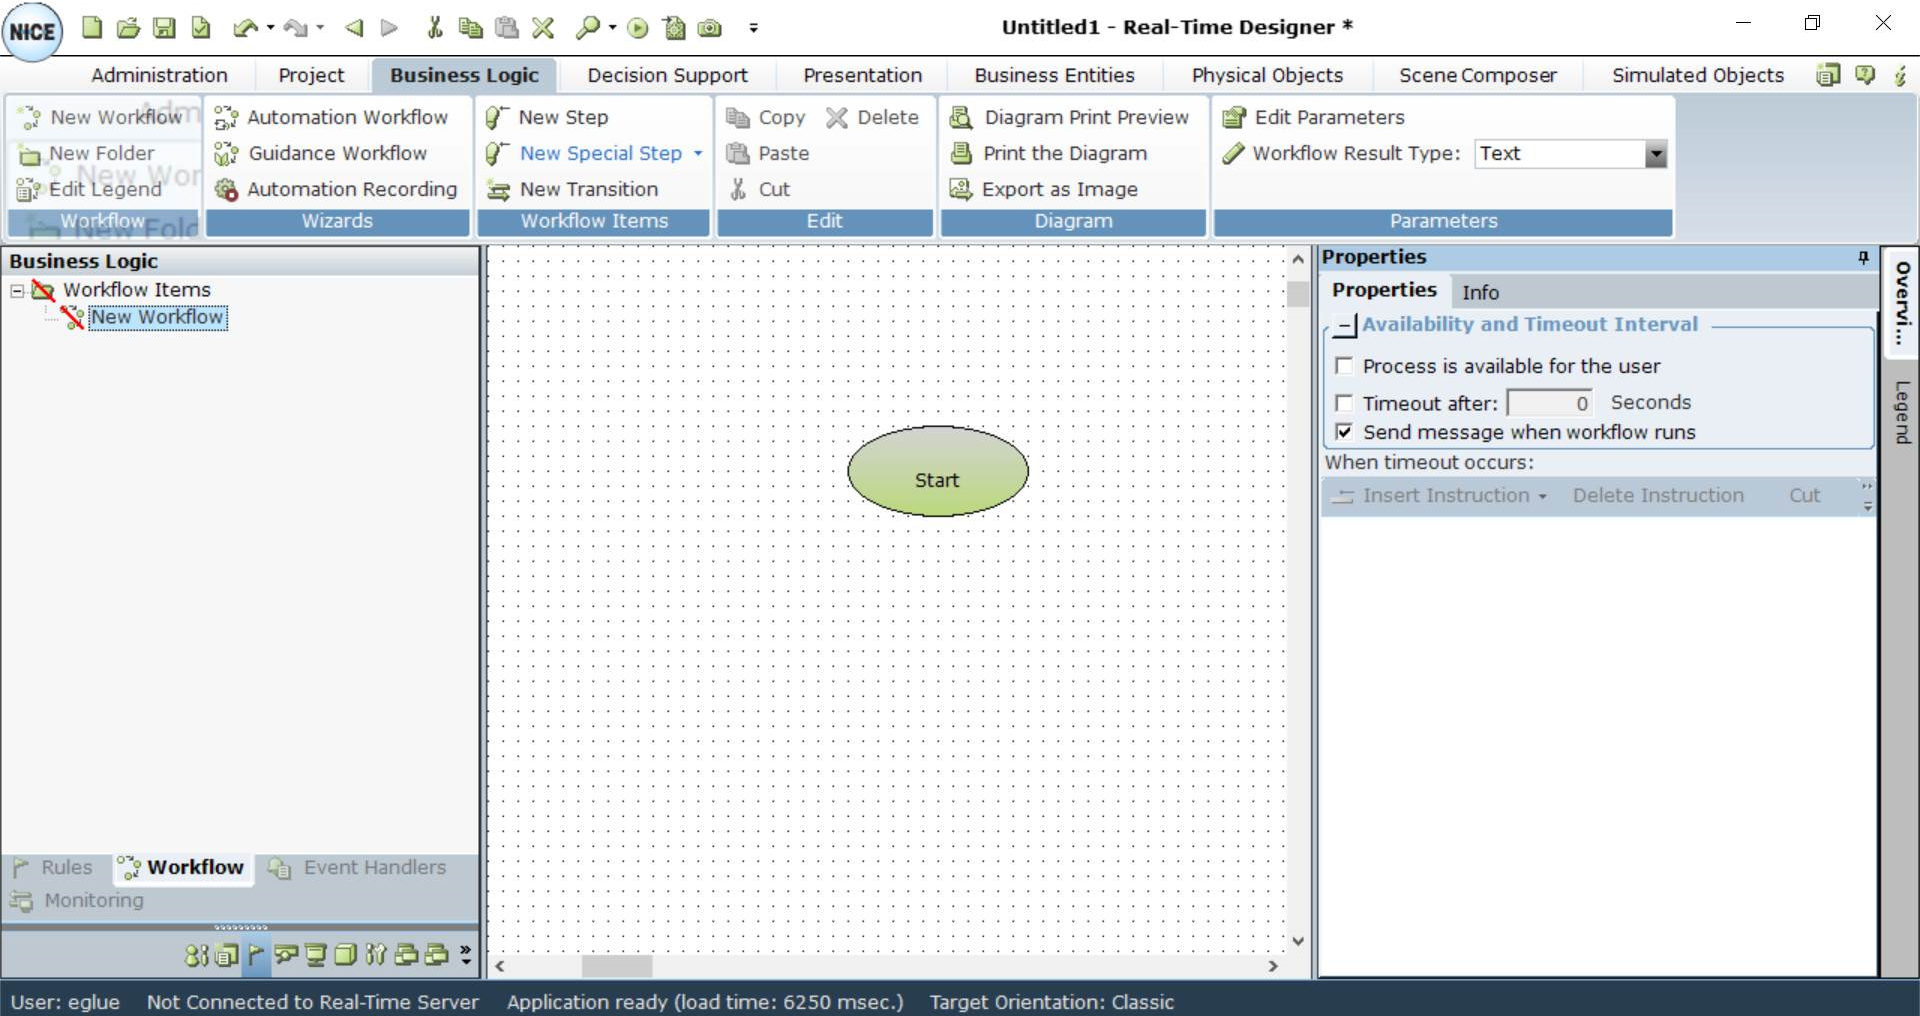Open the Workflow Result Type dropdown
This screenshot has width=1920, height=1016.
click(x=1656, y=154)
